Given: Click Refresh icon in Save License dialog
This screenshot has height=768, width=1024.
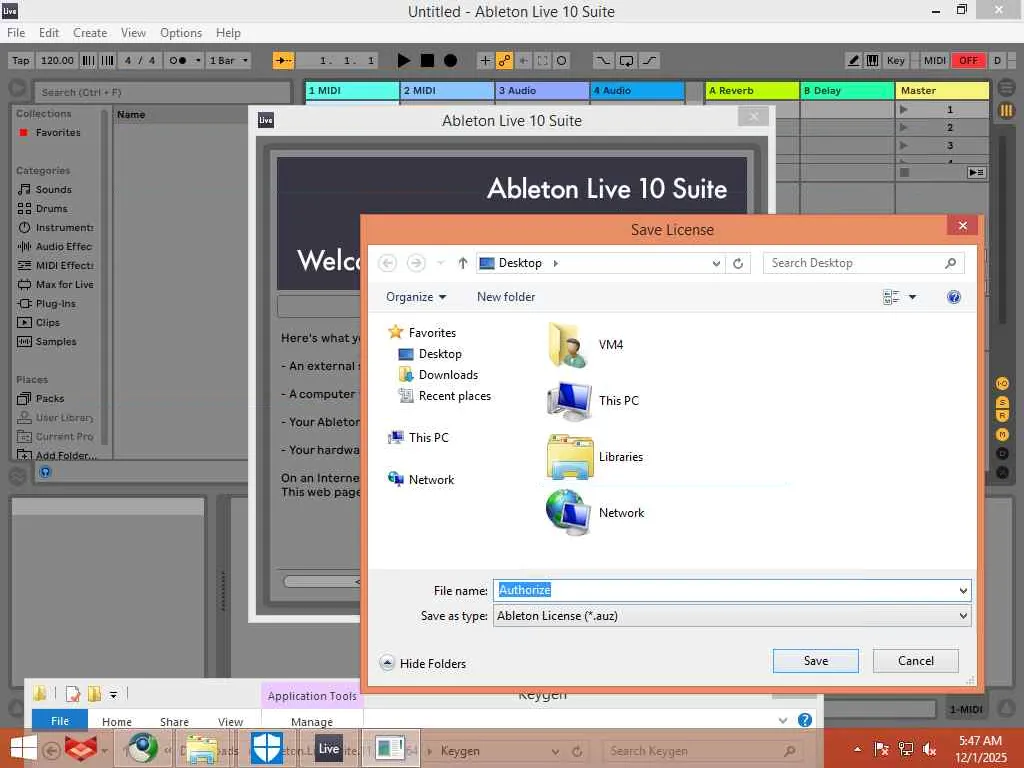Looking at the screenshot, I should pyautogui.click(x=738, y=263).
